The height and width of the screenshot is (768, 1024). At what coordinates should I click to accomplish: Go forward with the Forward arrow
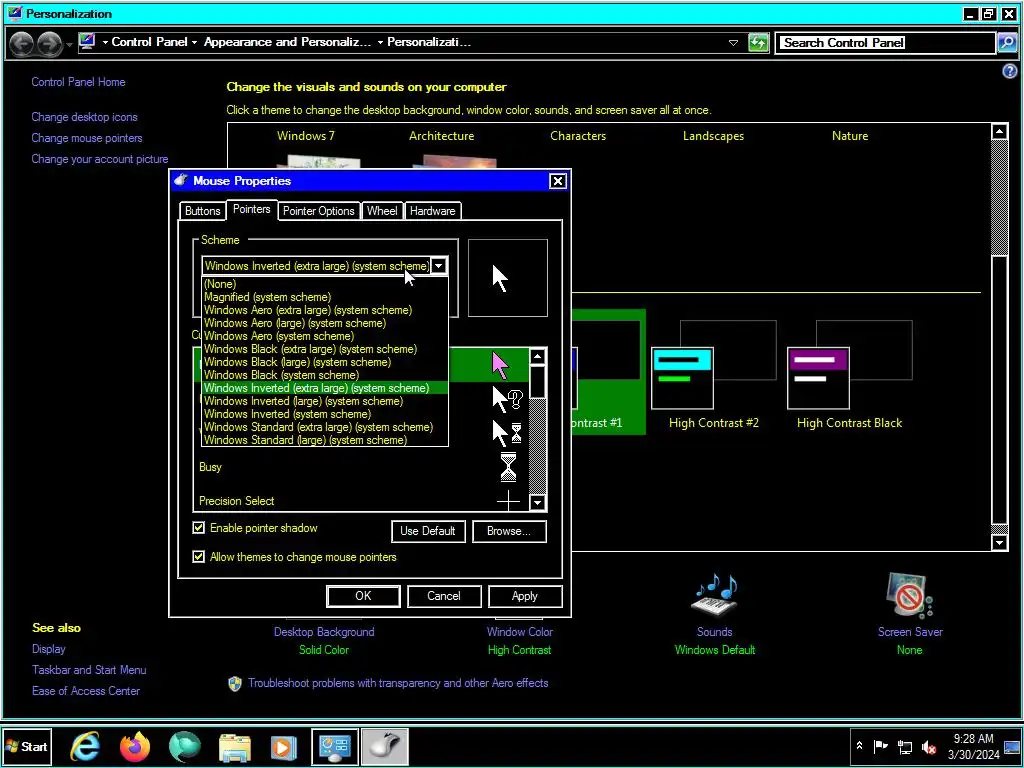pyautogui.click(x=49, y=43)
